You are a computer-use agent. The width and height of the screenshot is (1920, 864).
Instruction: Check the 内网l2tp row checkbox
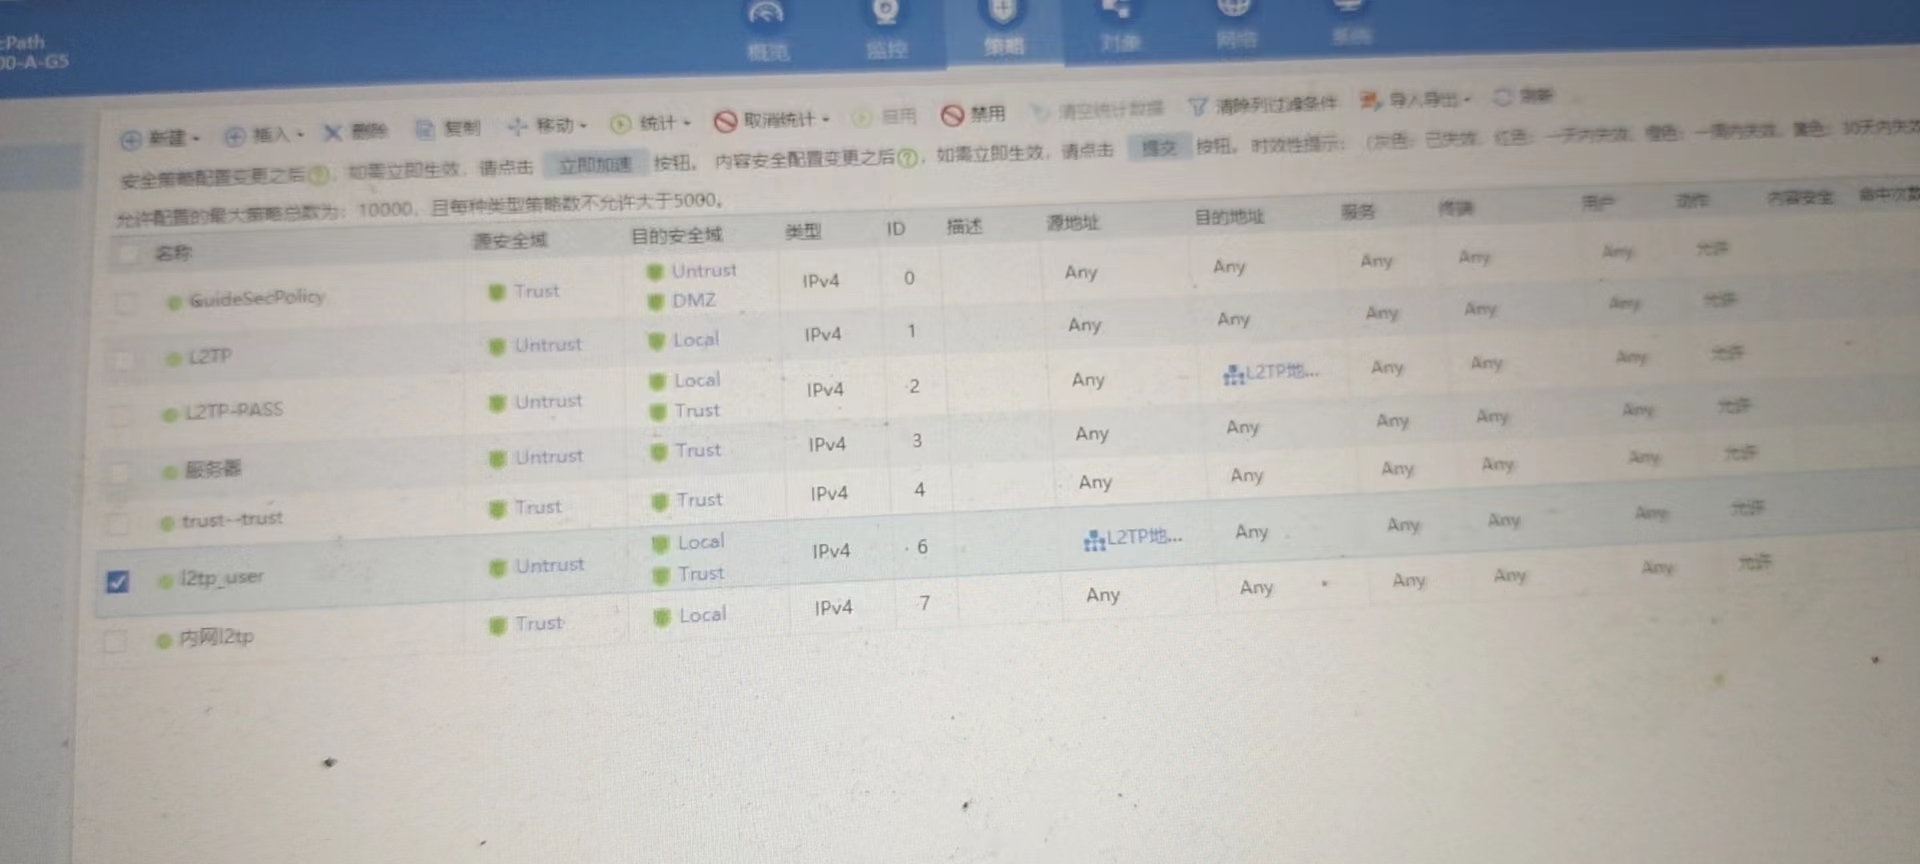tap(114, 641)
